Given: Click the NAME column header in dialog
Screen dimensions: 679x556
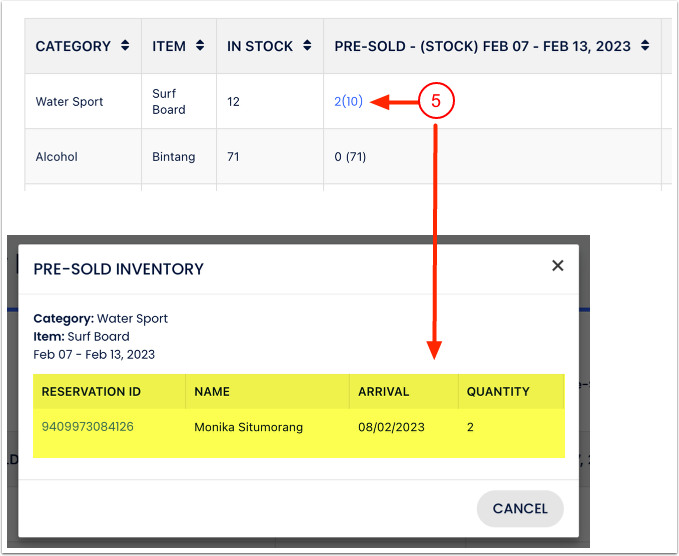Looking at the screenshot, I should (212, 392).
